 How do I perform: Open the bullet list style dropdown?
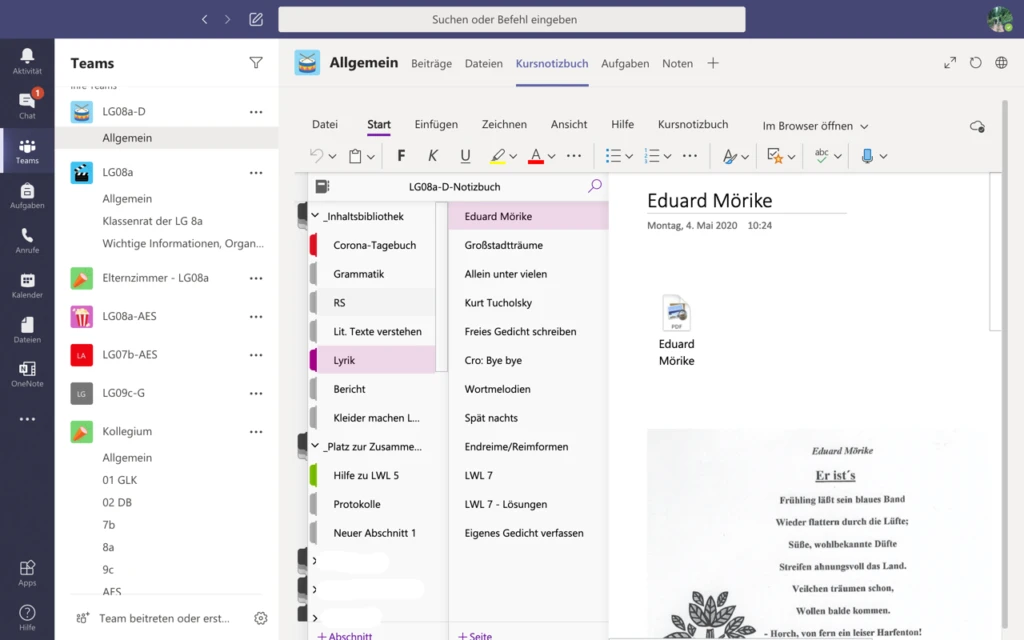[x=628, y=156]
